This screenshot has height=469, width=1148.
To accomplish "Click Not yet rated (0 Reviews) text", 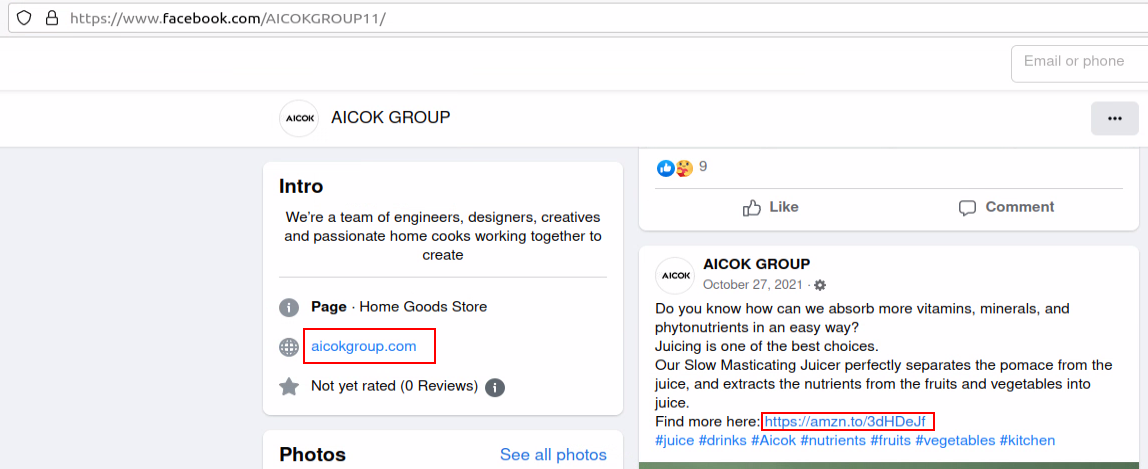I will 395,386.
